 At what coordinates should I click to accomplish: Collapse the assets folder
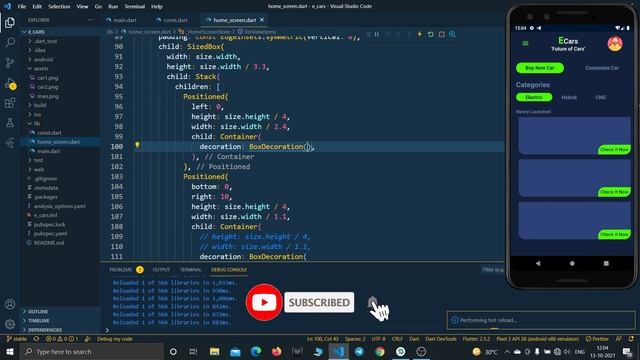point(60,69)
